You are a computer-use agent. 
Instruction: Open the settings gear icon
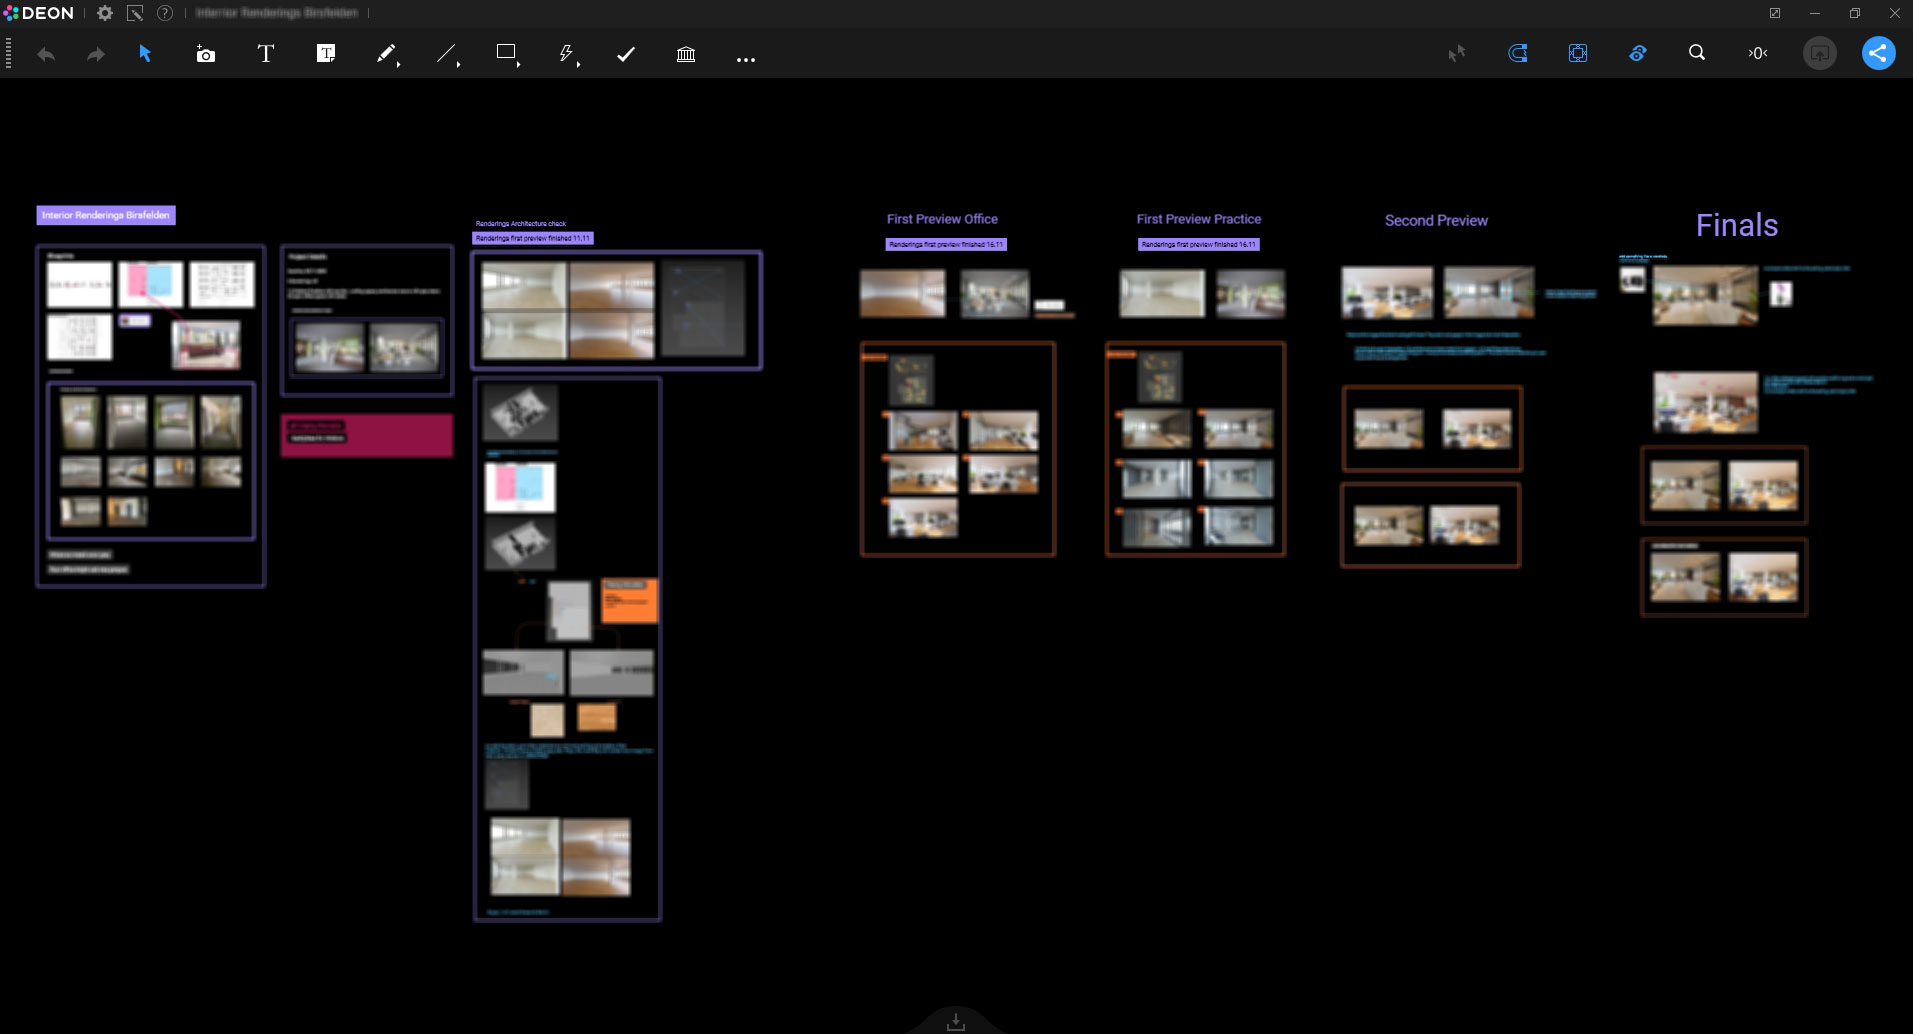(x=105, y=13)
